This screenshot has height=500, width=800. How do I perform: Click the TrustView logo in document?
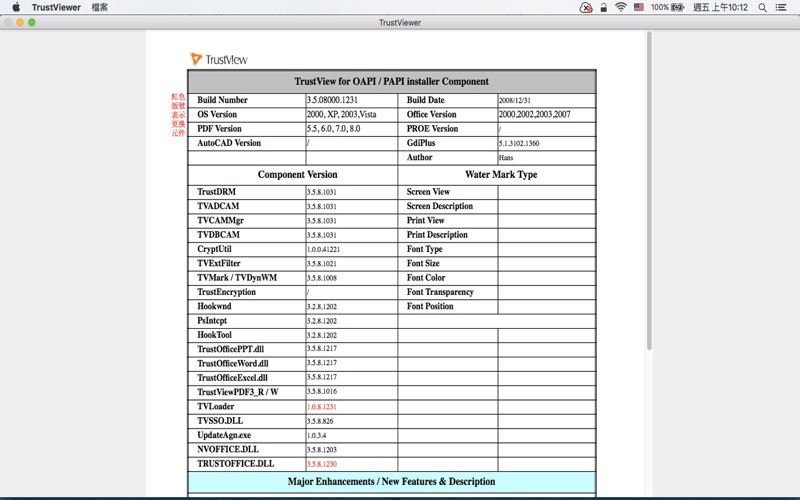pyautogui.click(x=218, y=59)
